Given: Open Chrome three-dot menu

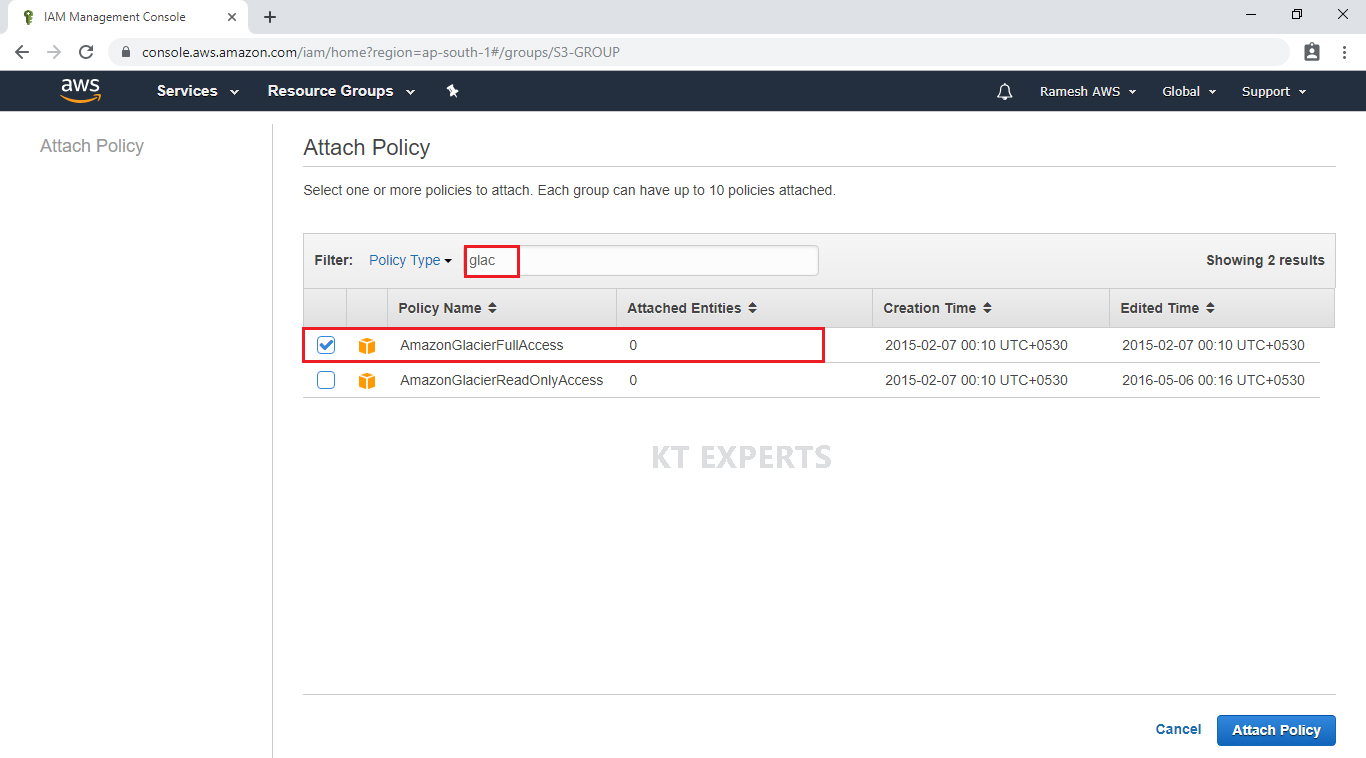Looking at the screenshot, I should [1344, 52].
